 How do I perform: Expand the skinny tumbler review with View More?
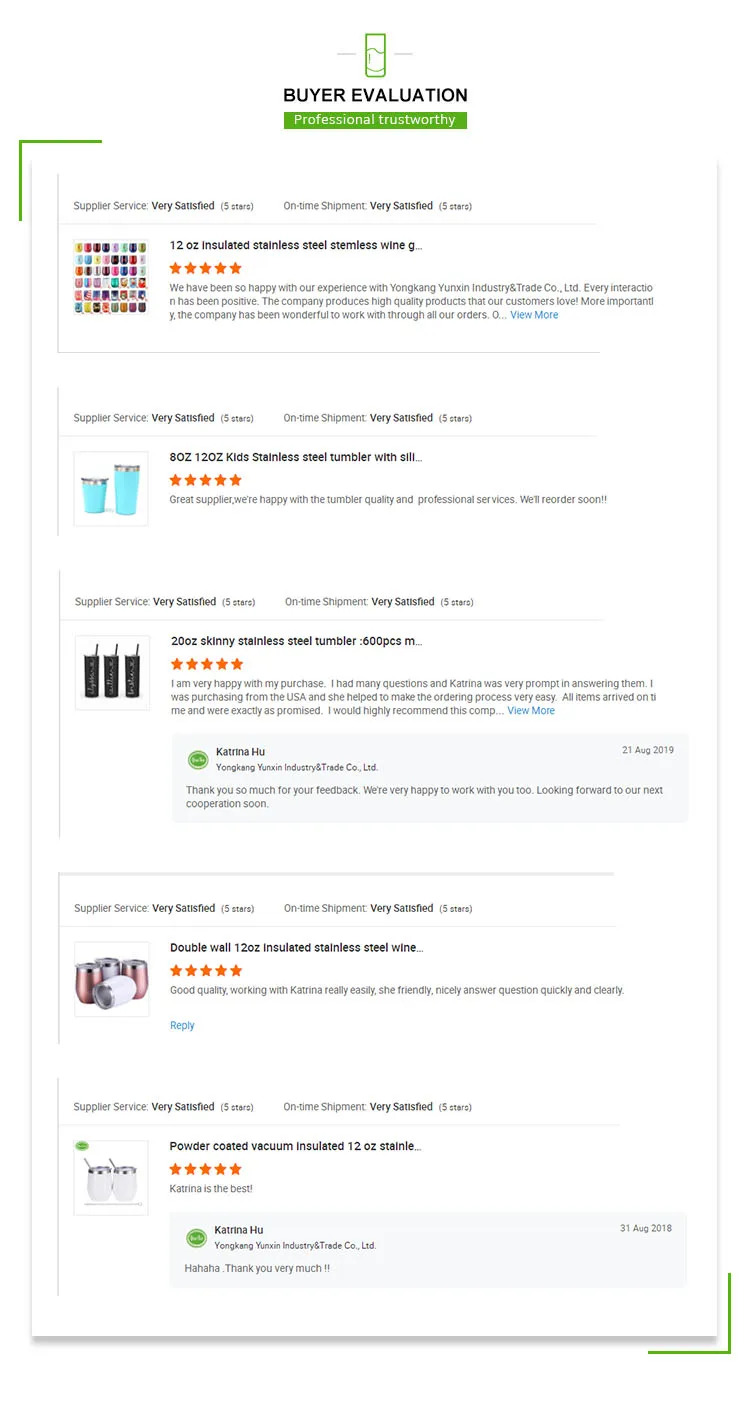point(531,711)
